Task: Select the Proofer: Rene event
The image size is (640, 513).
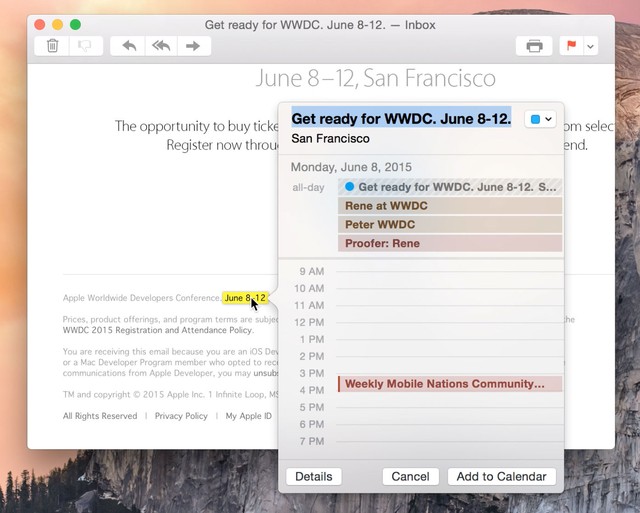Action: [450, 243]
